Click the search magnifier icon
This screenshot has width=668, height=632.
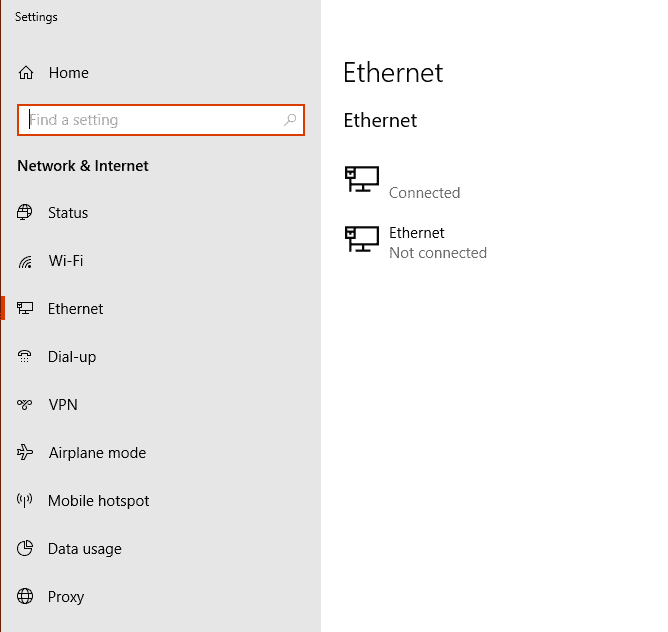[x=290, y=120]
